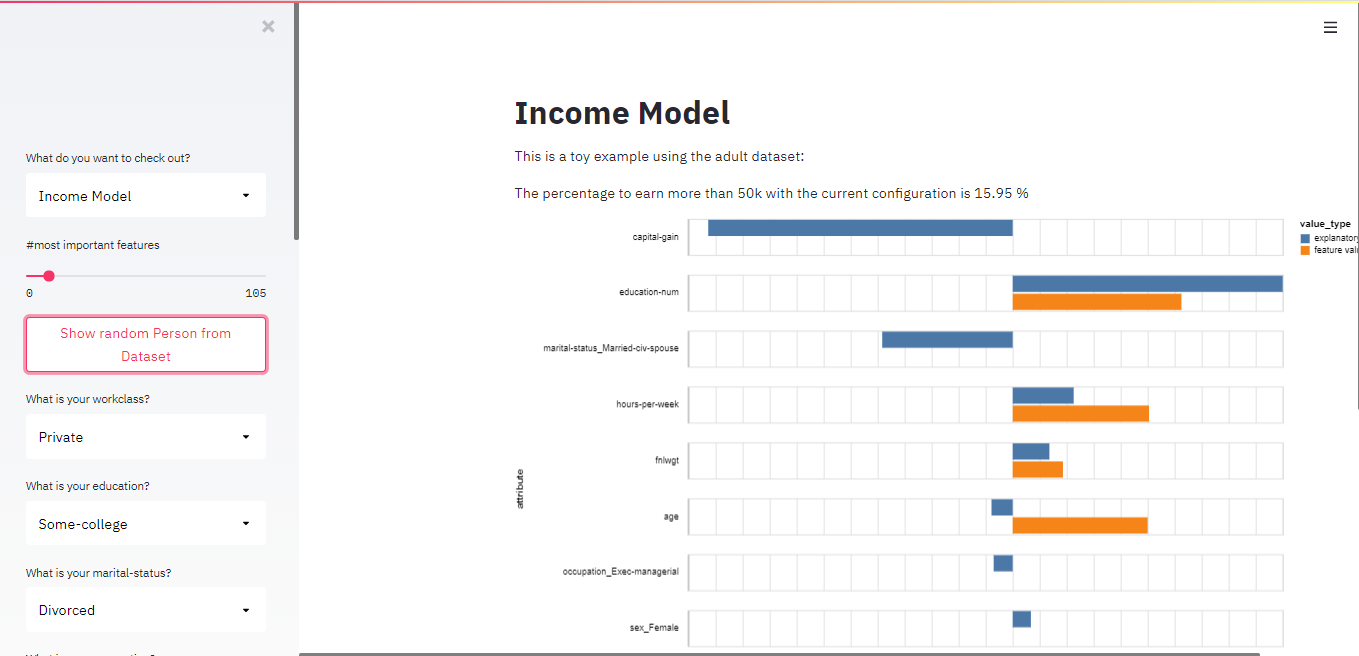The height and width of the screenshot is (656, 1359).
Task: Click 'What is your workclass?' label
Action: point(88,399)
